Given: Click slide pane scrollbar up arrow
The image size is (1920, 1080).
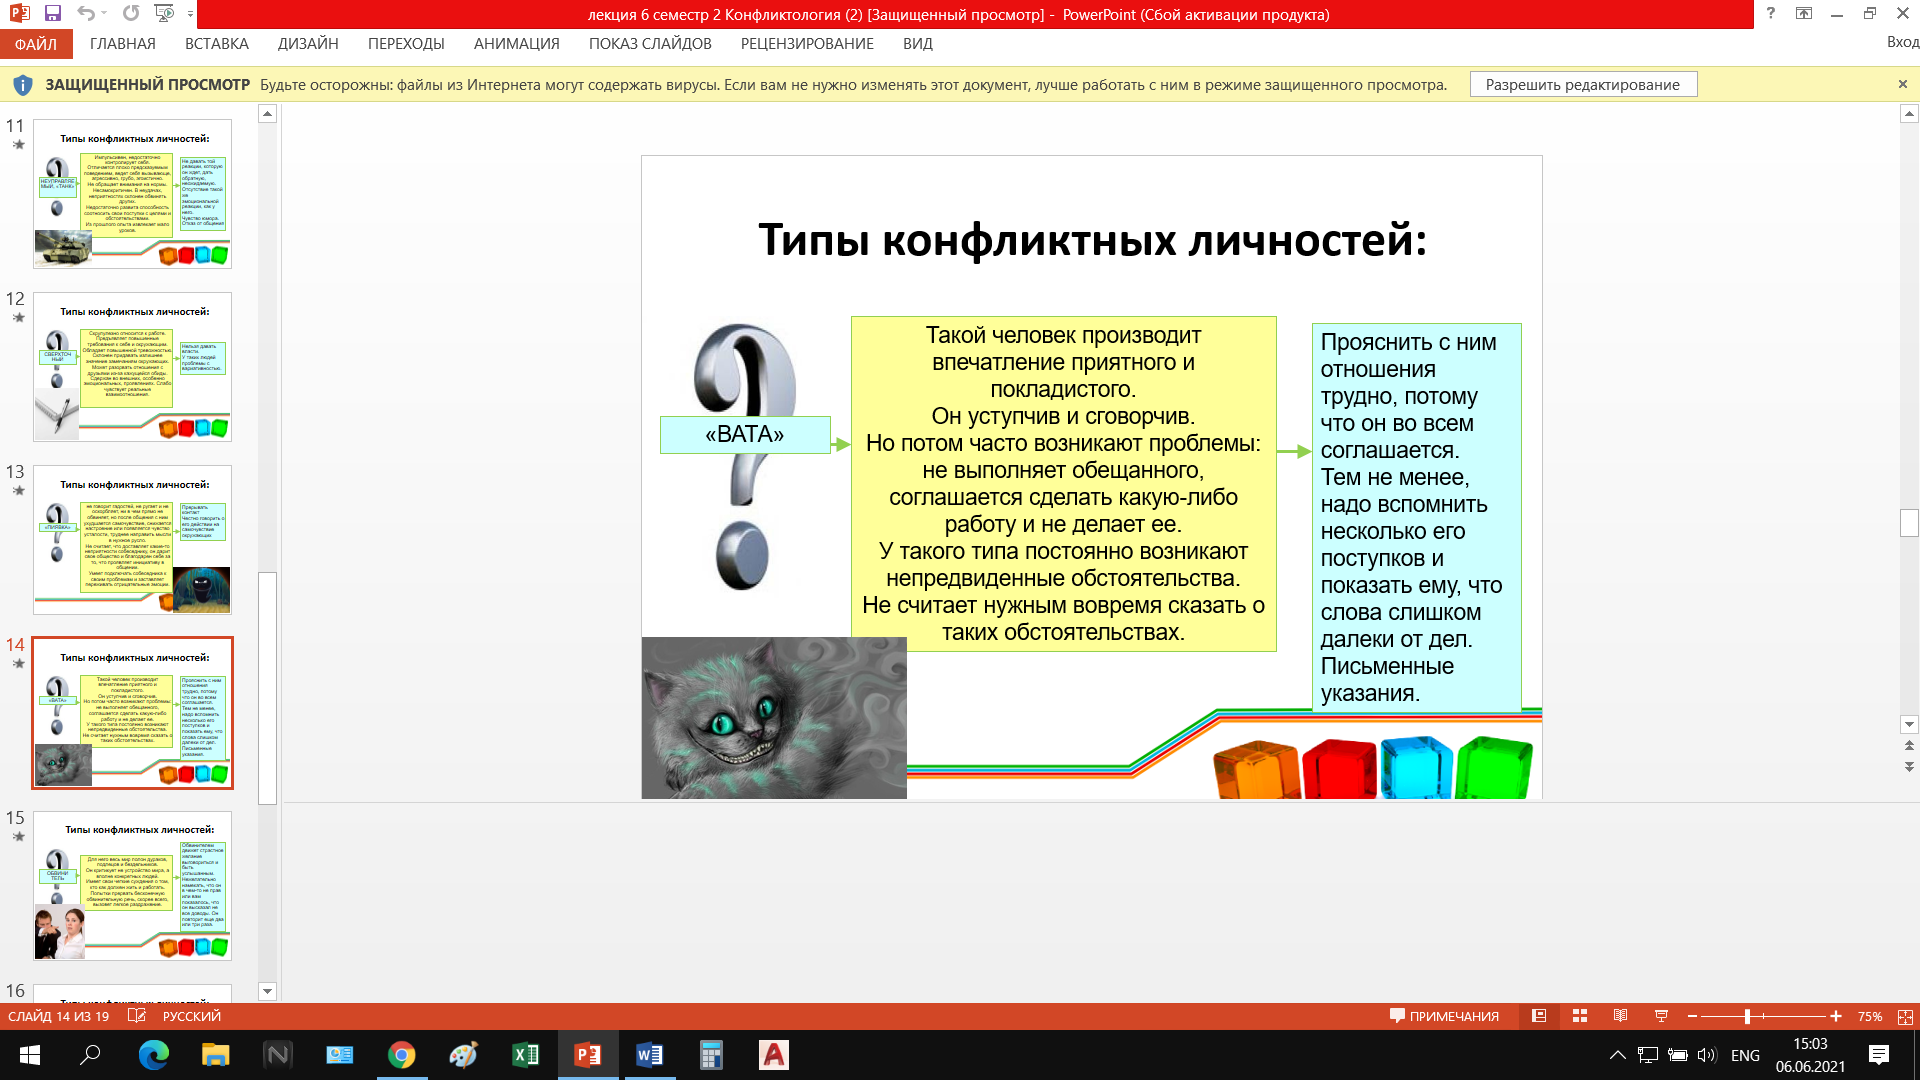Looking at the screenshot, I should (x=267, y=114).
